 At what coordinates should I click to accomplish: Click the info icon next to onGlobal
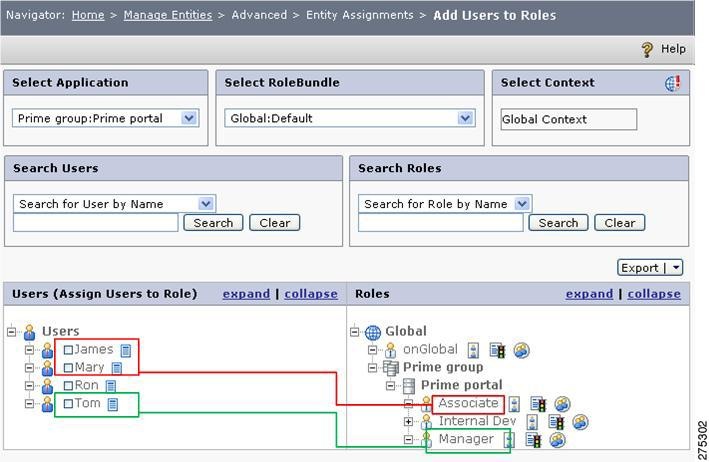[473, 350]
